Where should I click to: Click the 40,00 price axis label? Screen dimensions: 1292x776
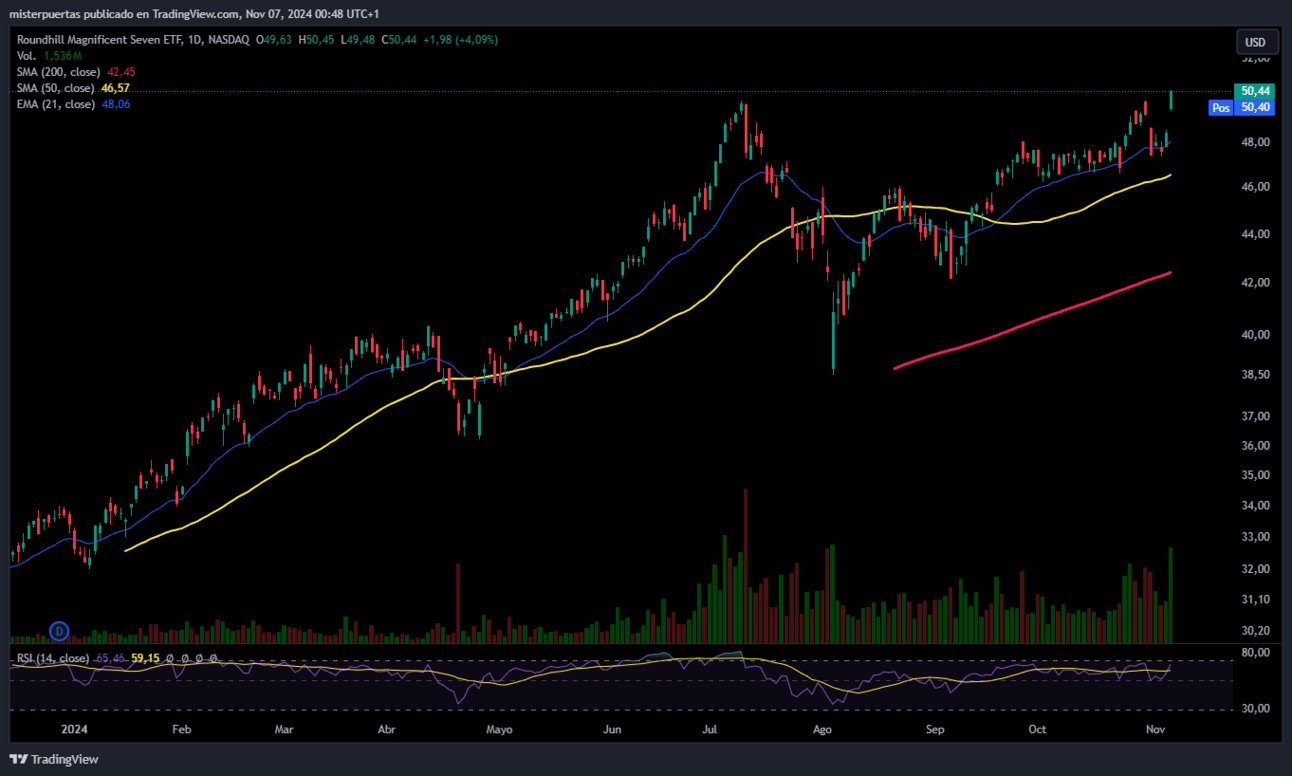(x=1255, y=335)
